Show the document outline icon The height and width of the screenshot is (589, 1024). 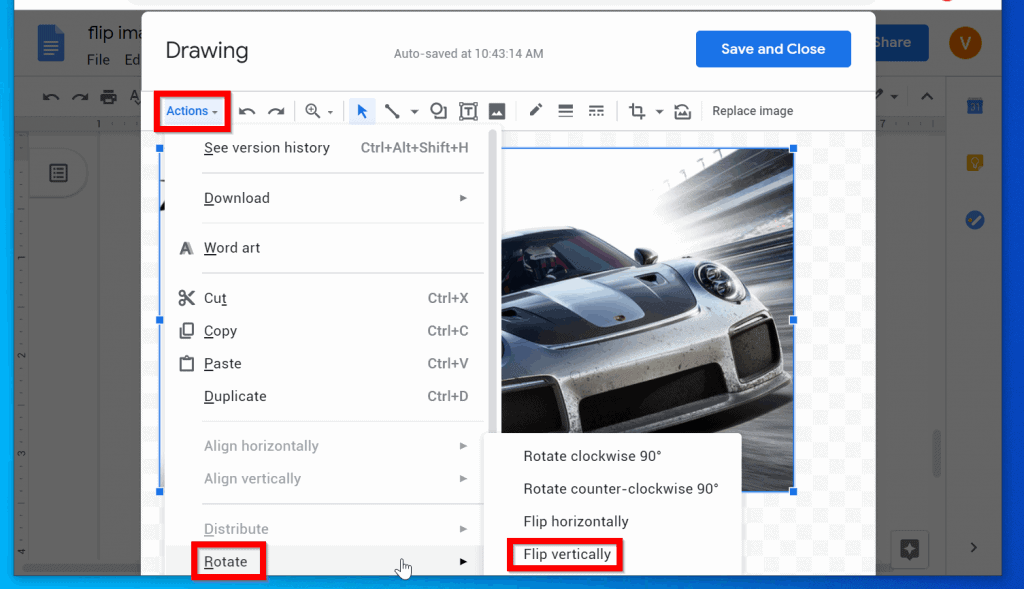coord(59,173)
